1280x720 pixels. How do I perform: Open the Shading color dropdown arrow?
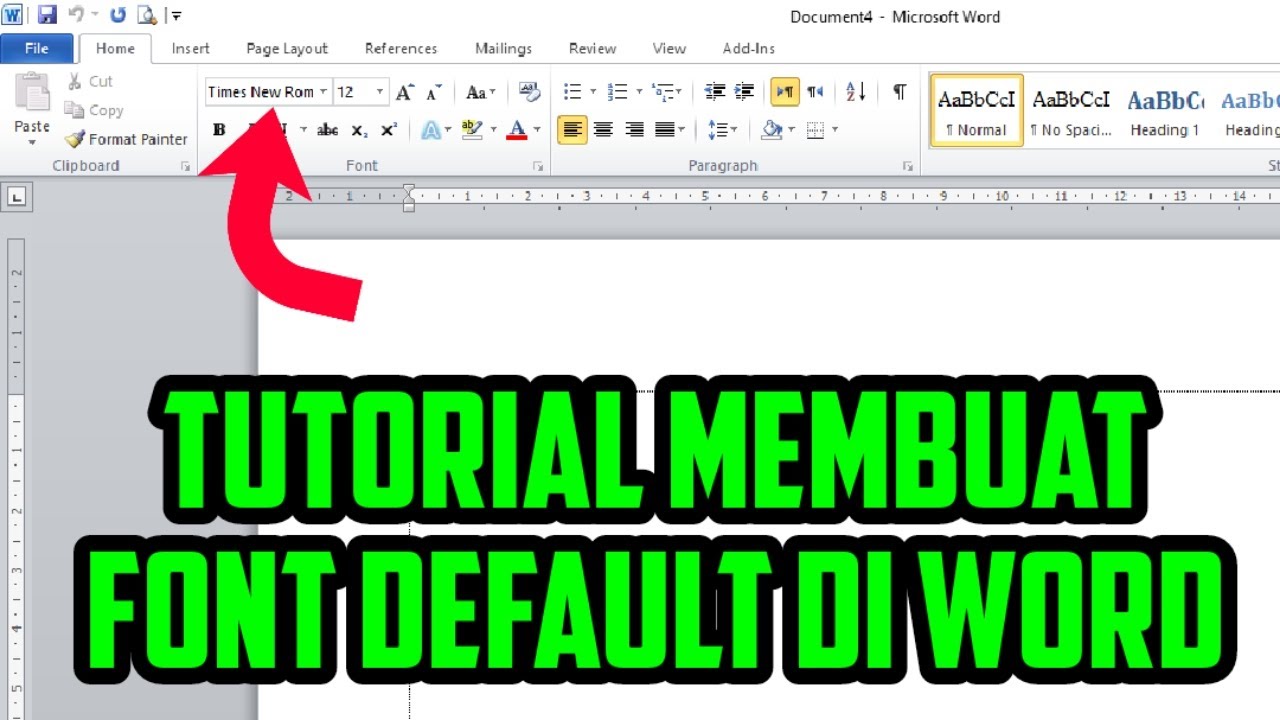tap(790, 130)
